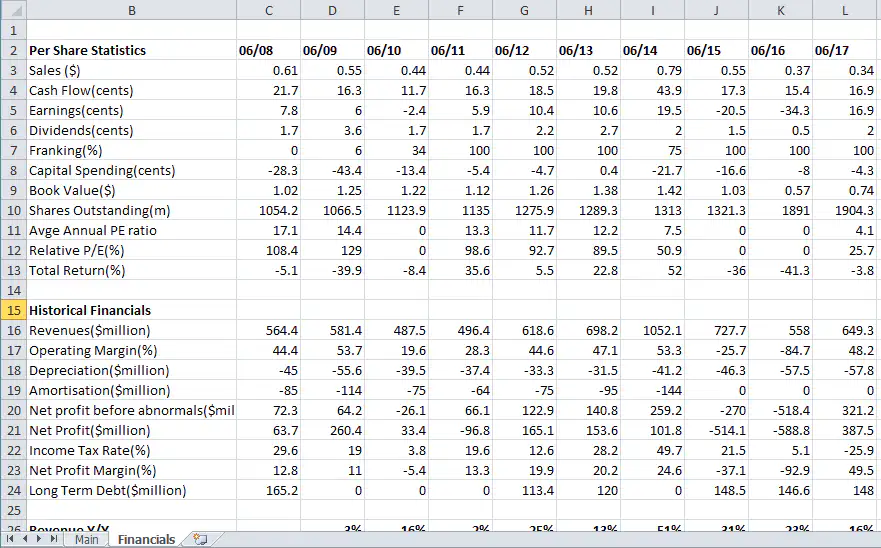Click the Per Share Statistics cell

(88, 50)
